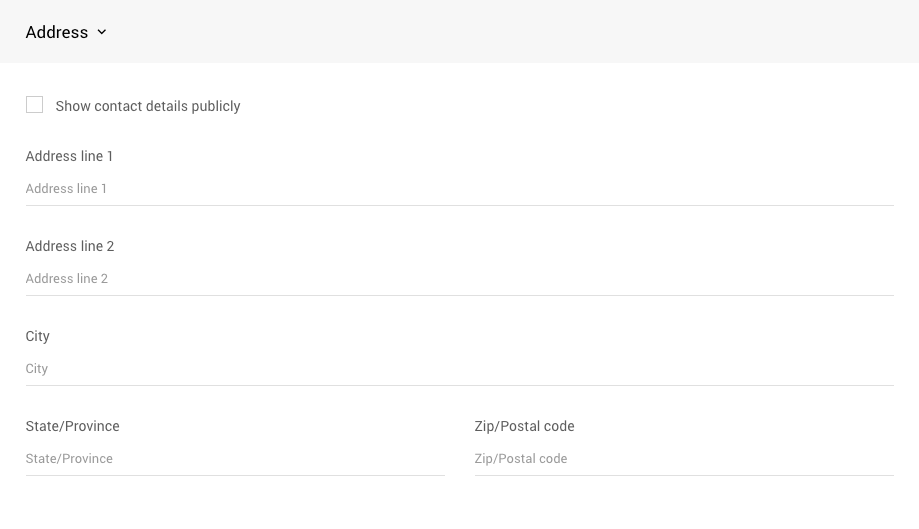The image size is (919, 529).
Task: Click the 'Show contact details publicly' label
Action: [148, 106]
